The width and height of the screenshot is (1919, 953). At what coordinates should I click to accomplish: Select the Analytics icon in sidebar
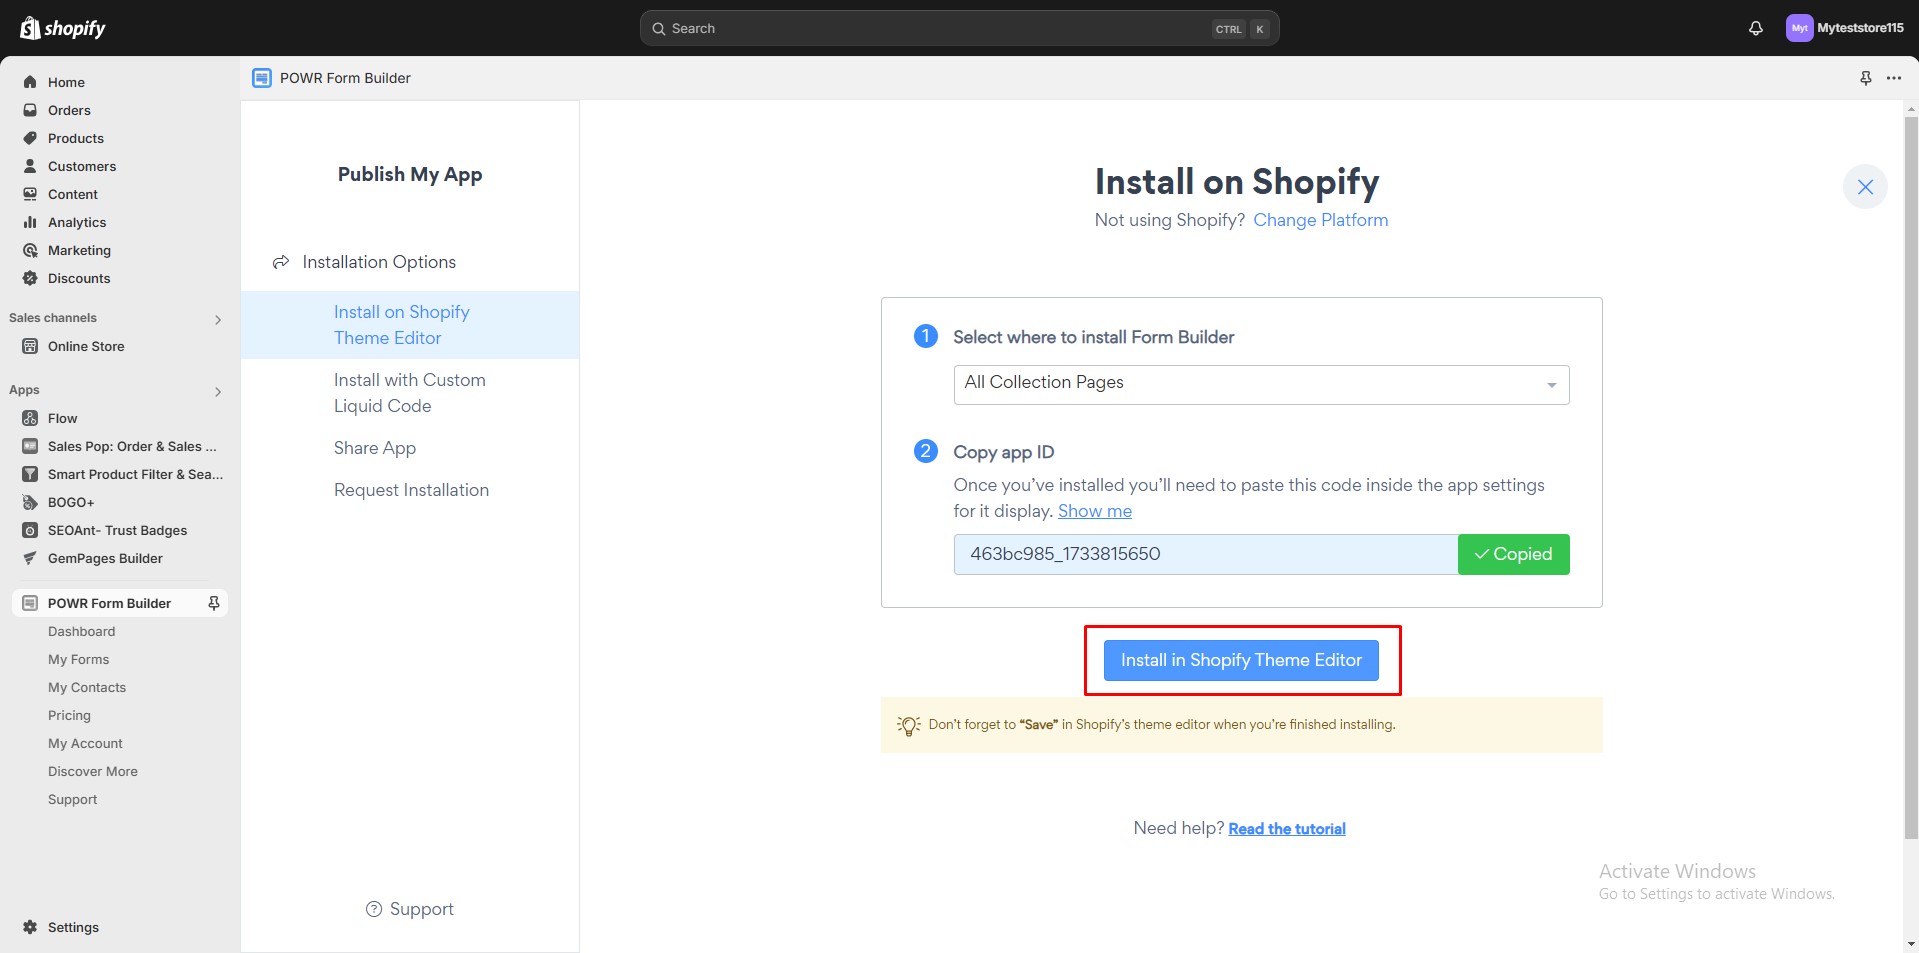pos(30,222)
